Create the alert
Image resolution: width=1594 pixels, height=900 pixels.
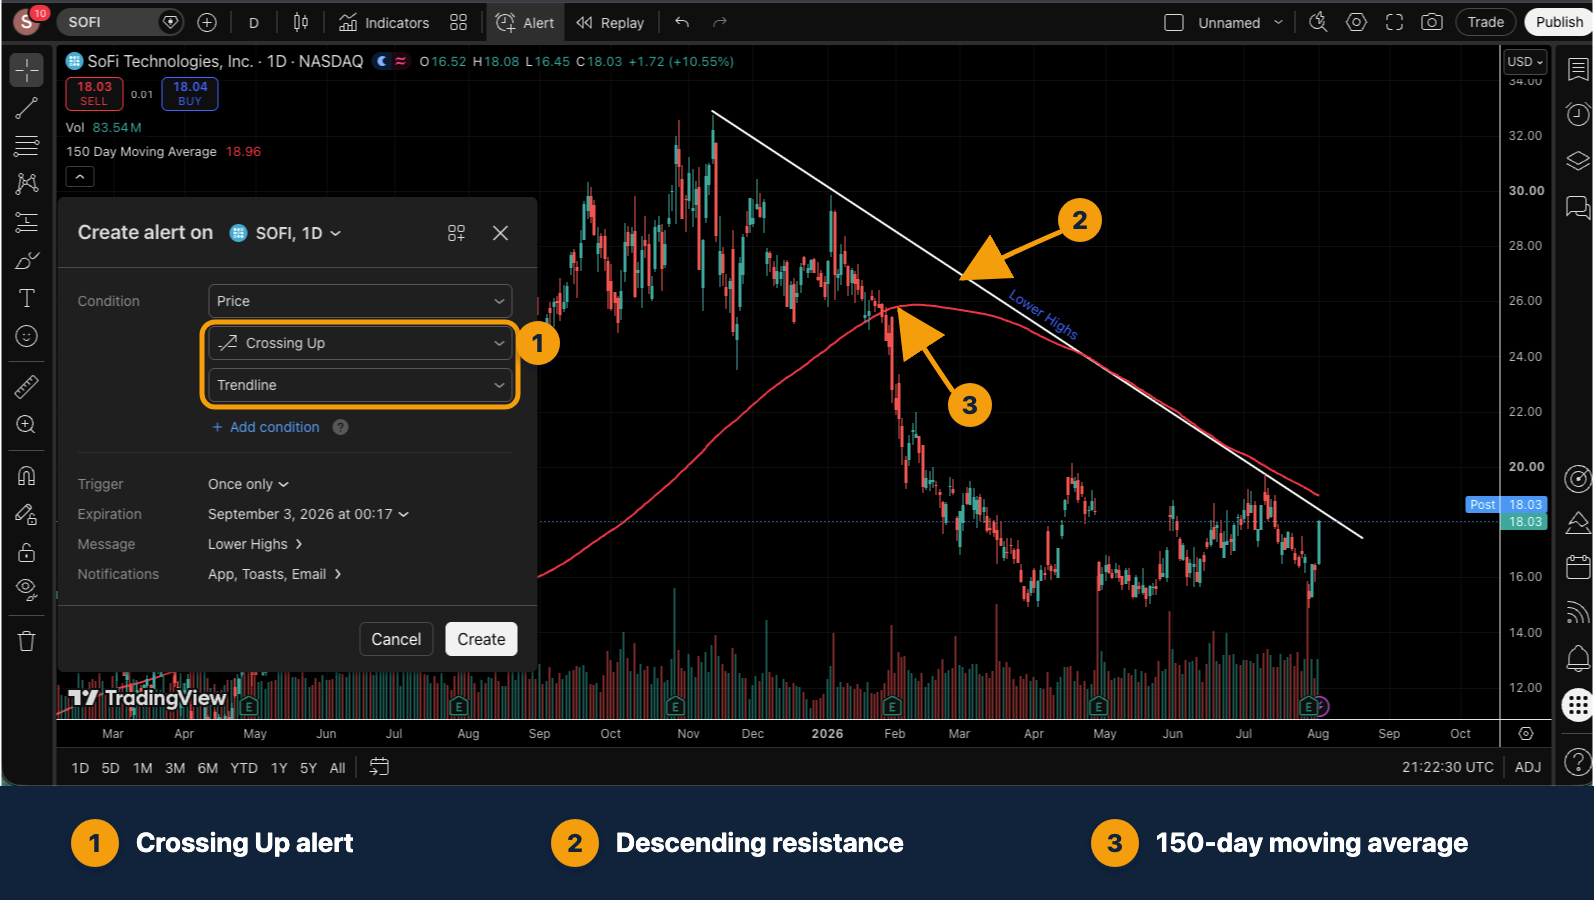click(x=481, y=639)
